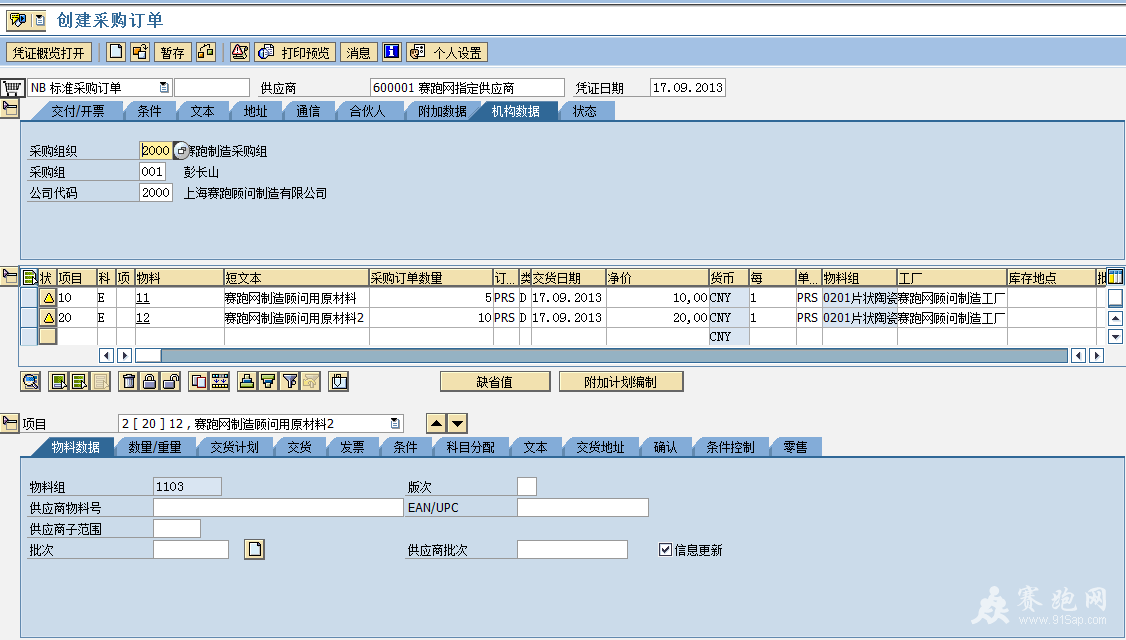1126x640 pixels.
Task: Open the 项目 item selection dropdown
Action: [395, 423]
